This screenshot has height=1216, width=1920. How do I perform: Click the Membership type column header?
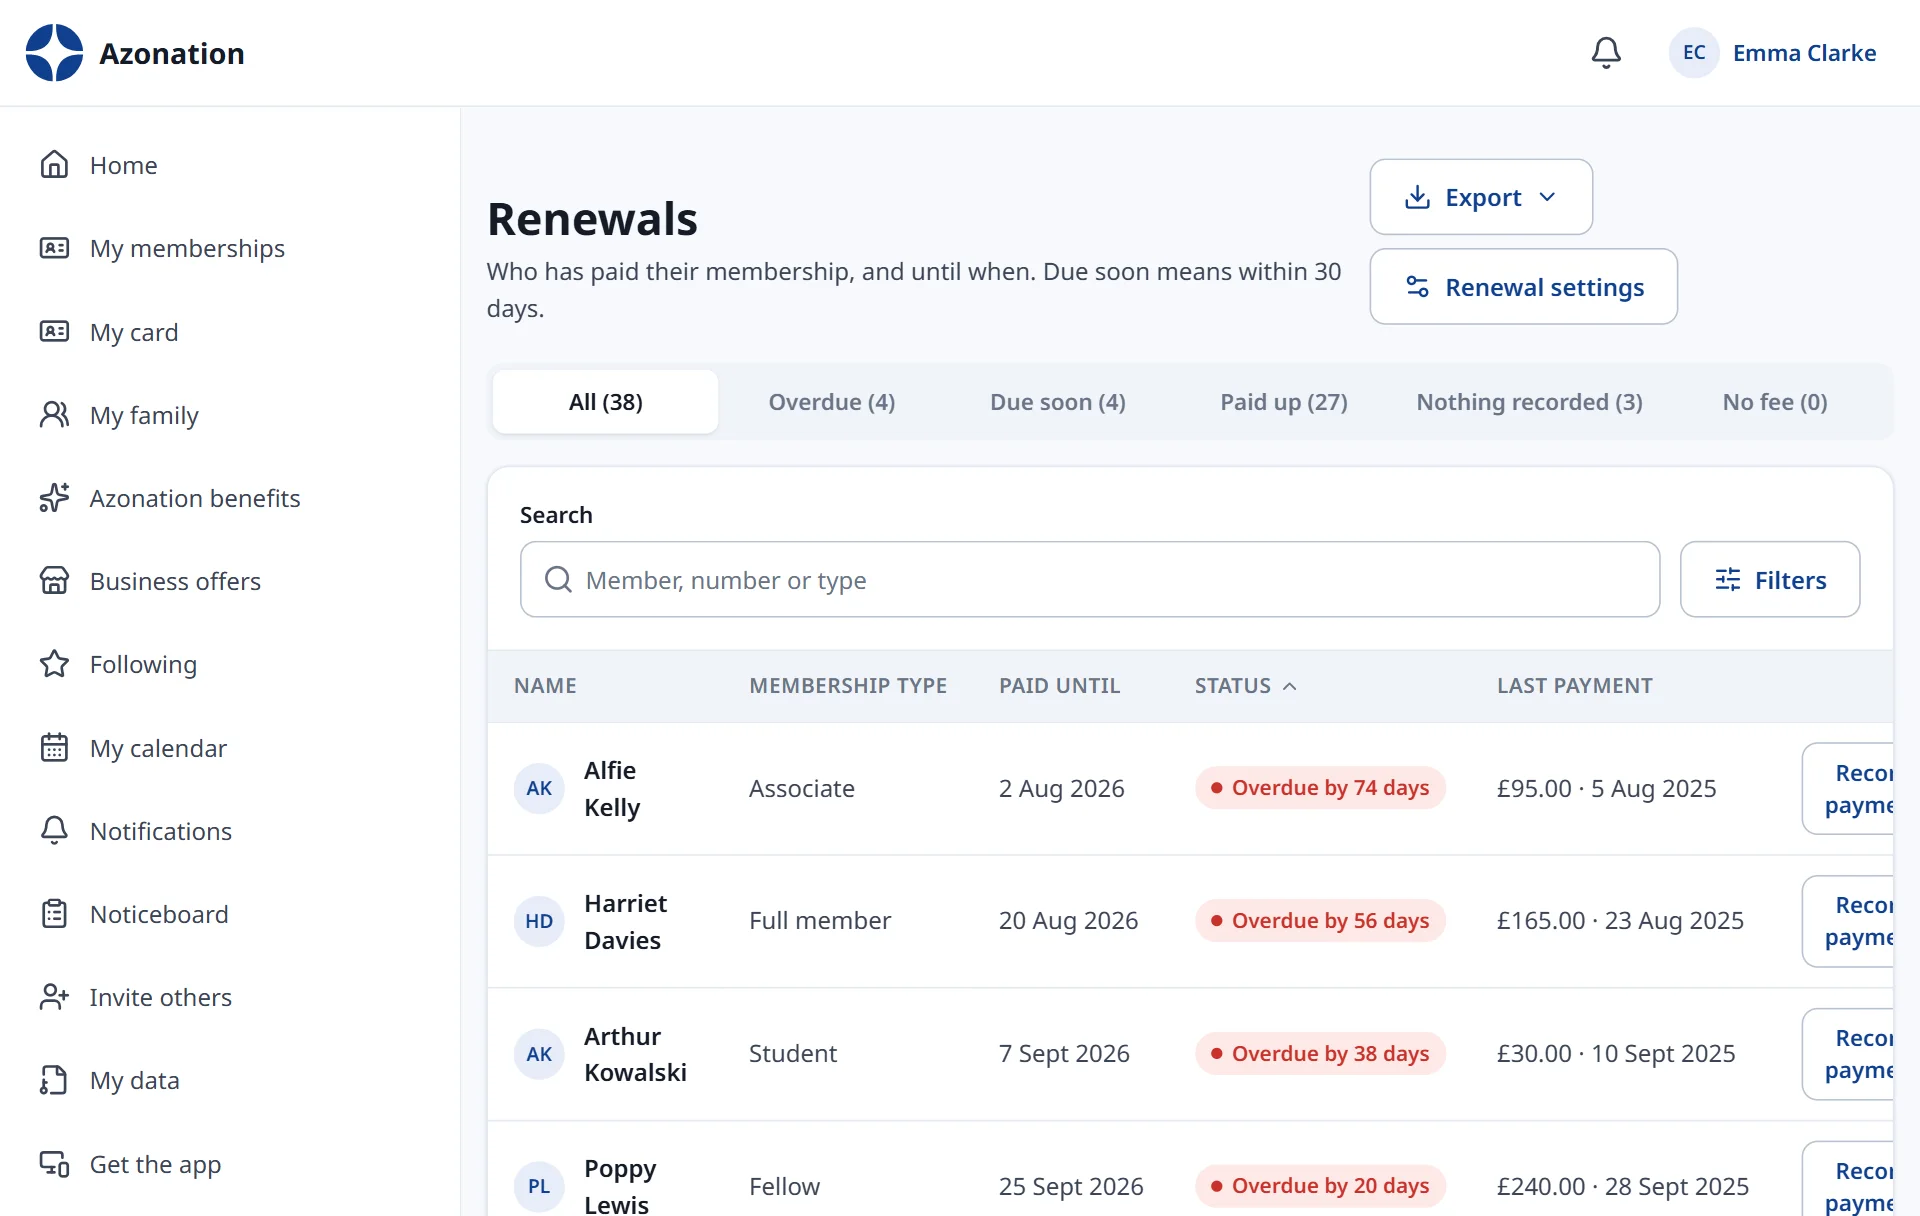coord(848,686)
